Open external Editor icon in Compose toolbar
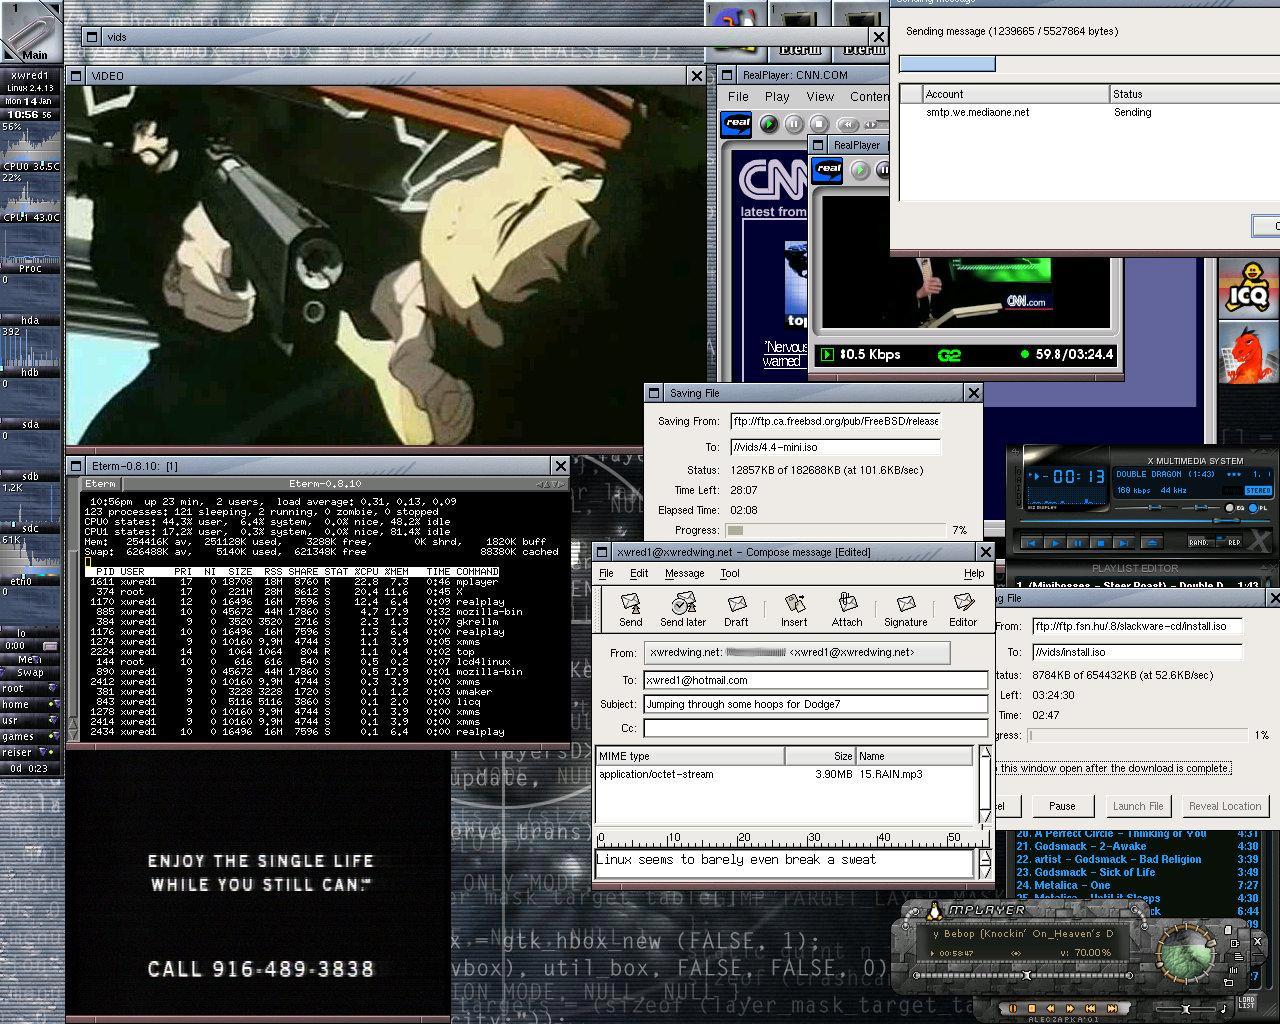The height and width of the screenshot is (1024, 1280). point(963,609)
